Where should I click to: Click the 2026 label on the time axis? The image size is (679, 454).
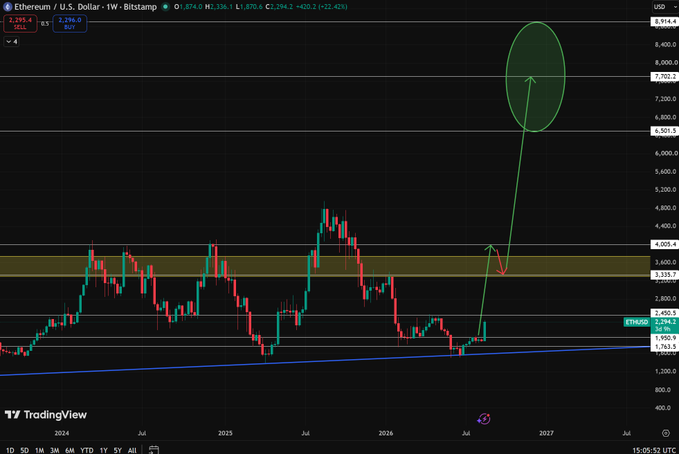(386, 433)
